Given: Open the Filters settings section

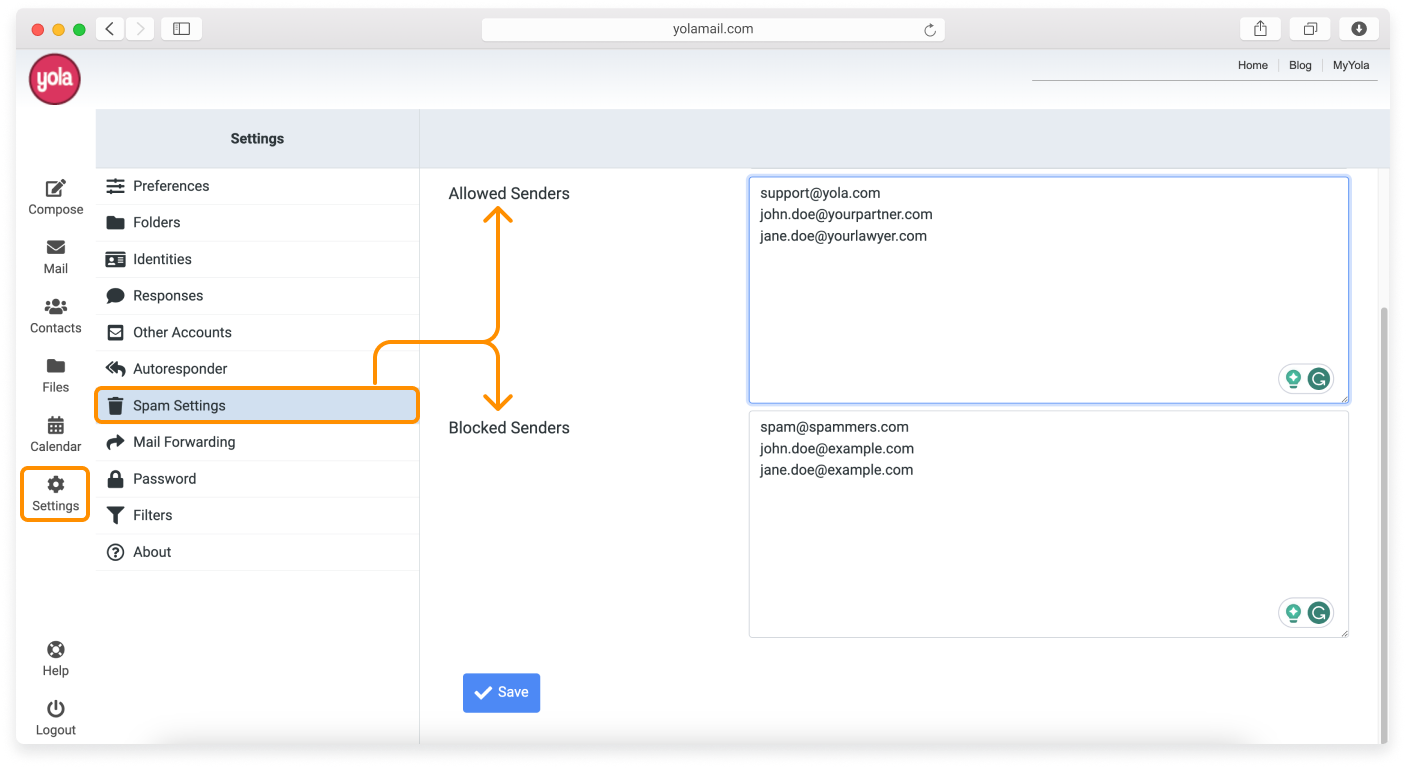Looking at the screenshot, I should tap(152, 515).
